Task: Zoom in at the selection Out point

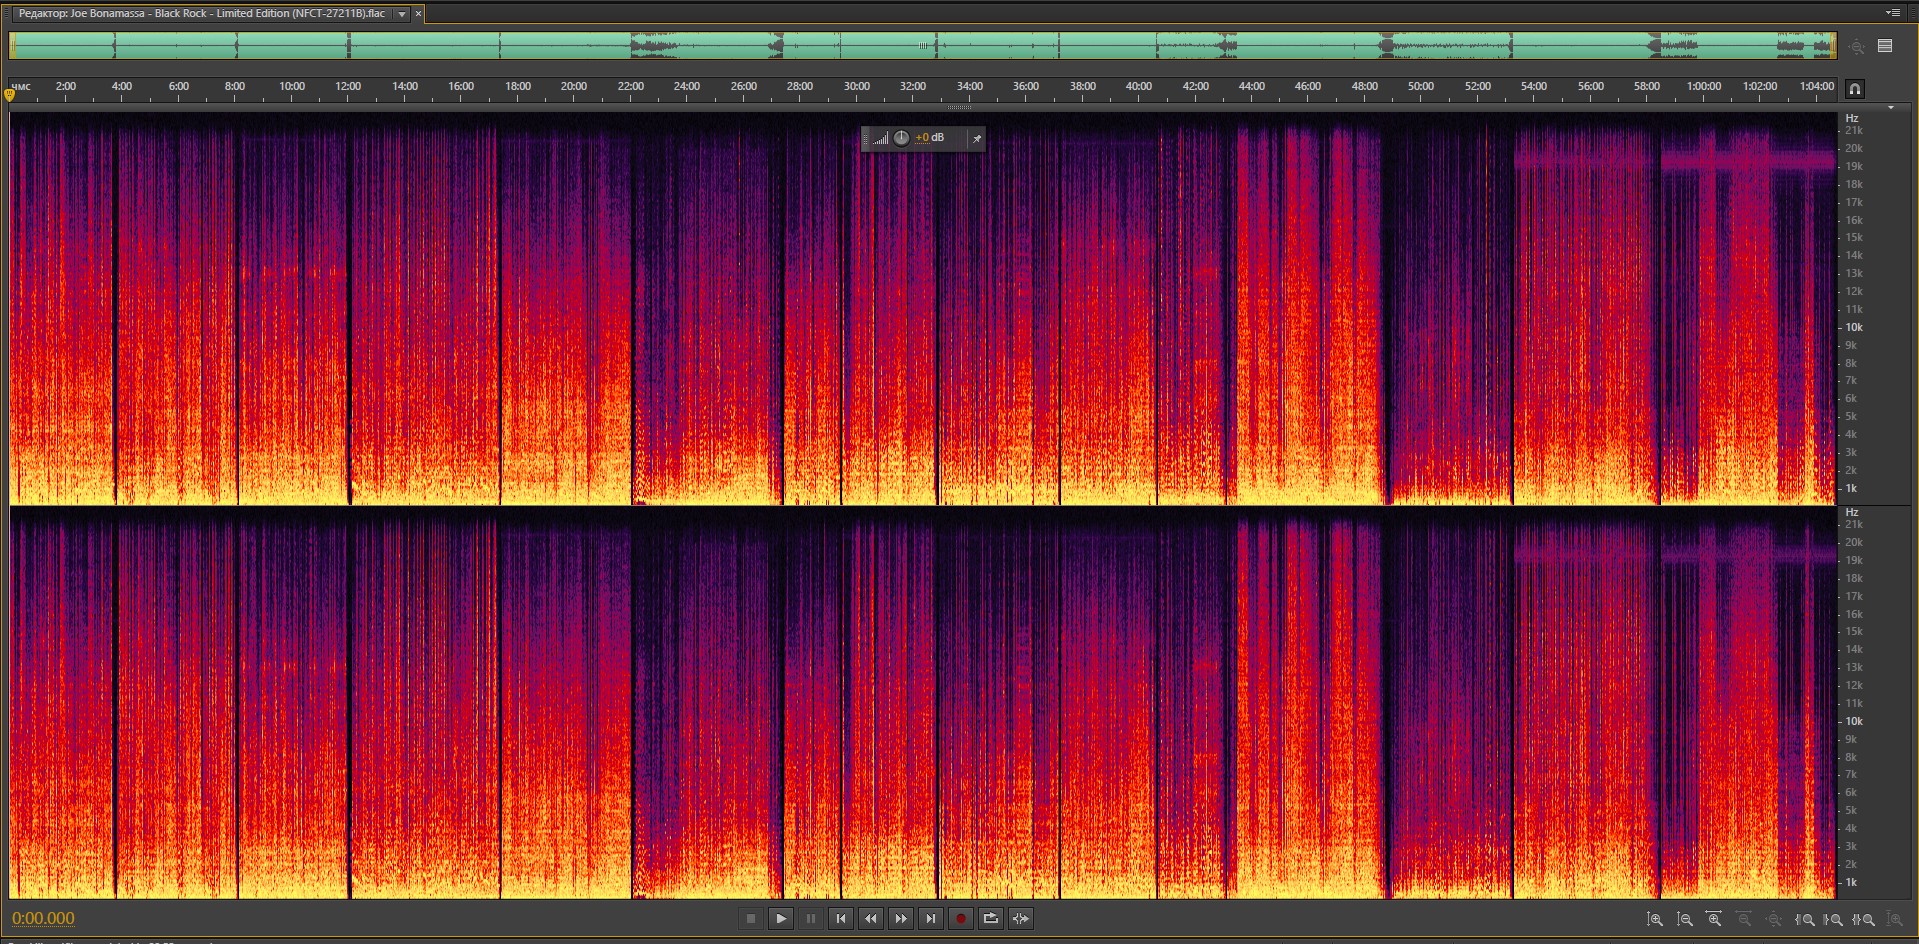Action: [x=1834, y=919]
